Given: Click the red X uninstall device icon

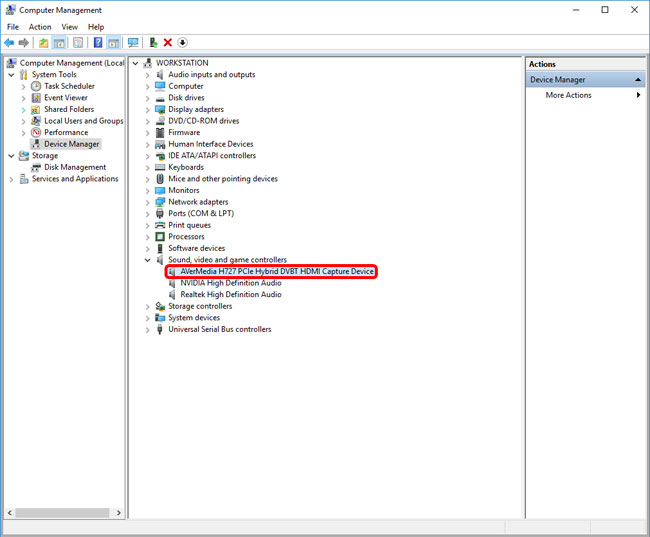Looking at the screenshot, I should coord(167,43).
